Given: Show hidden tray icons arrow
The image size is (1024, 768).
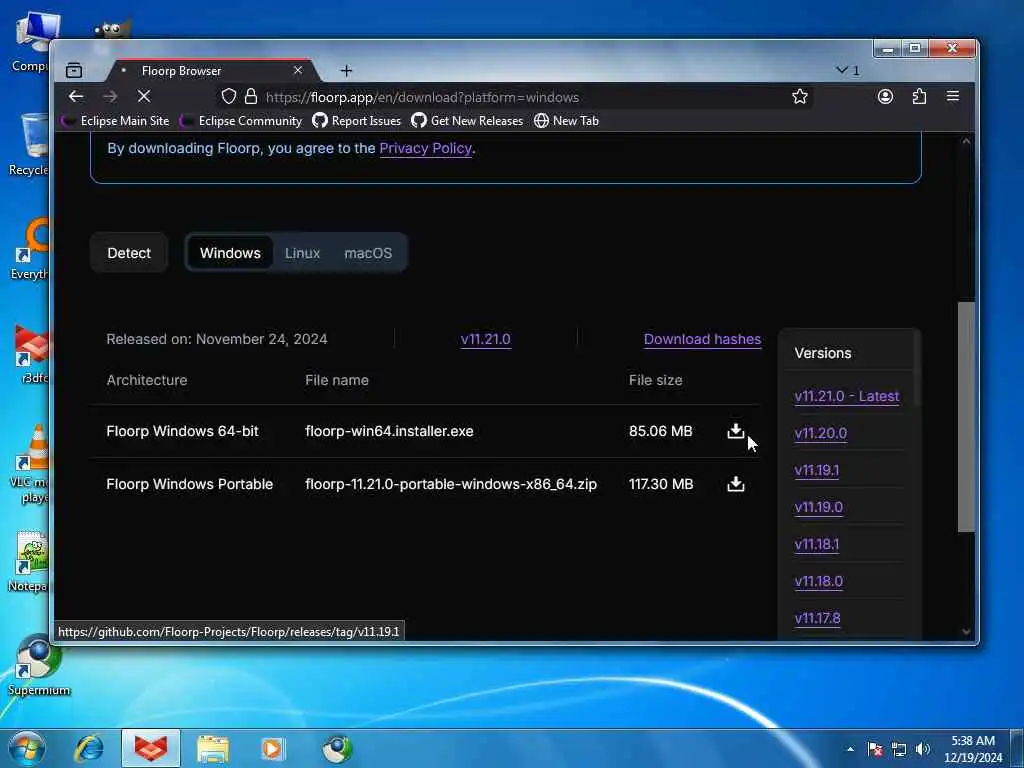Looking at the screenshot, I should click(x=850, y=749).
